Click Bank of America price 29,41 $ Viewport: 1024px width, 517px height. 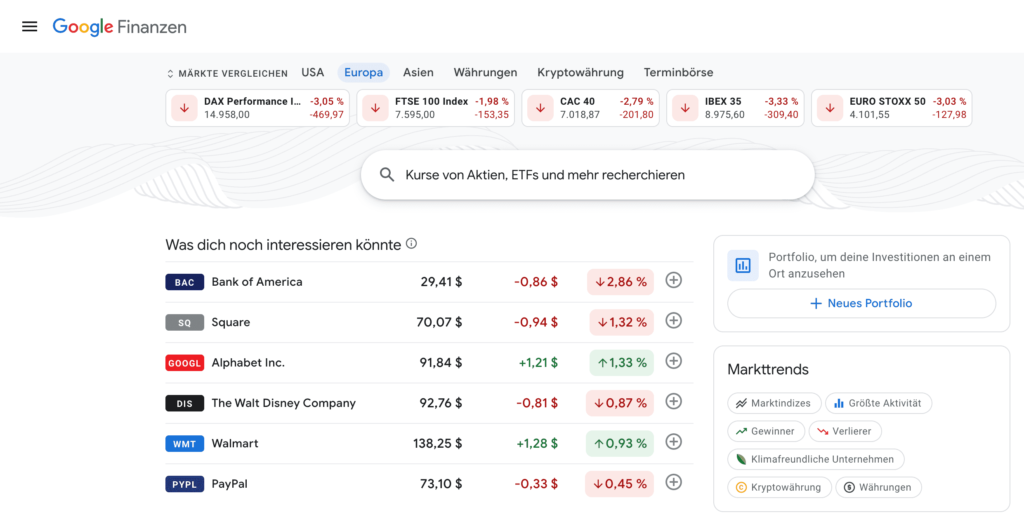tap(441, 282)
